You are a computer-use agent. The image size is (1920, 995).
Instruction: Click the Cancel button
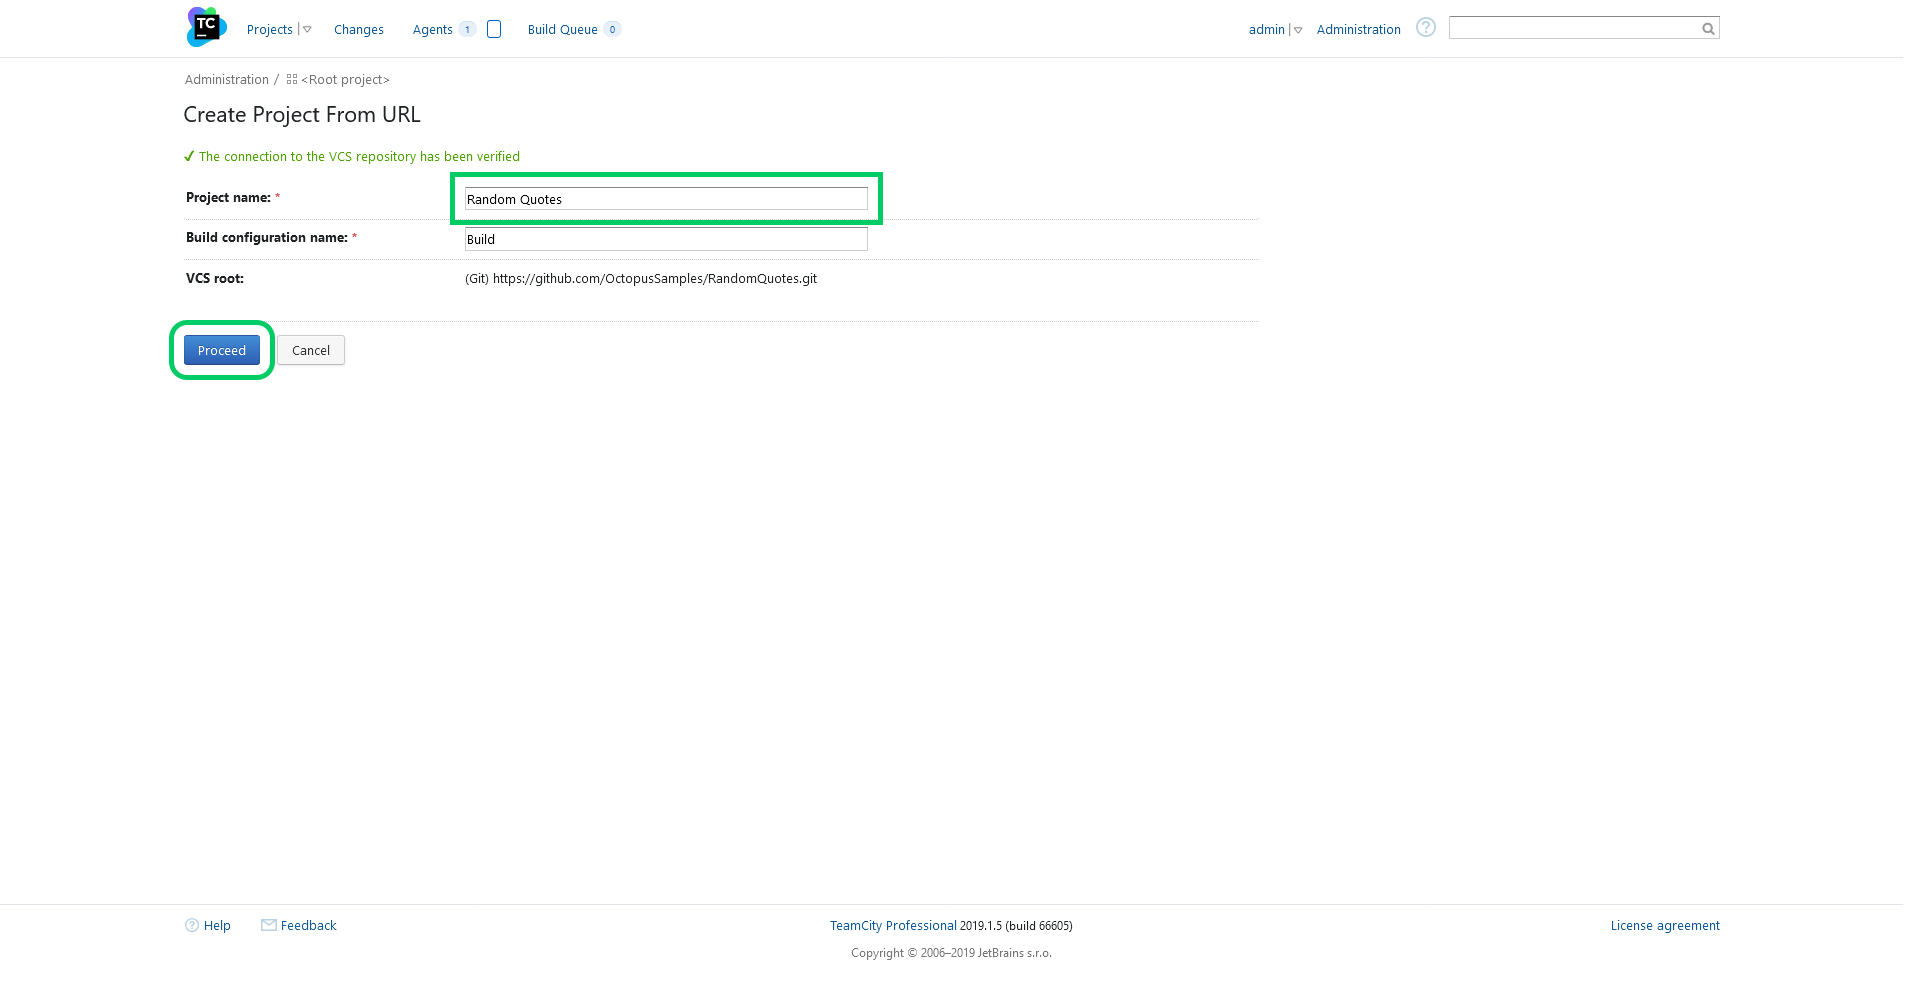pyautogui.click(x=311, y=350)
